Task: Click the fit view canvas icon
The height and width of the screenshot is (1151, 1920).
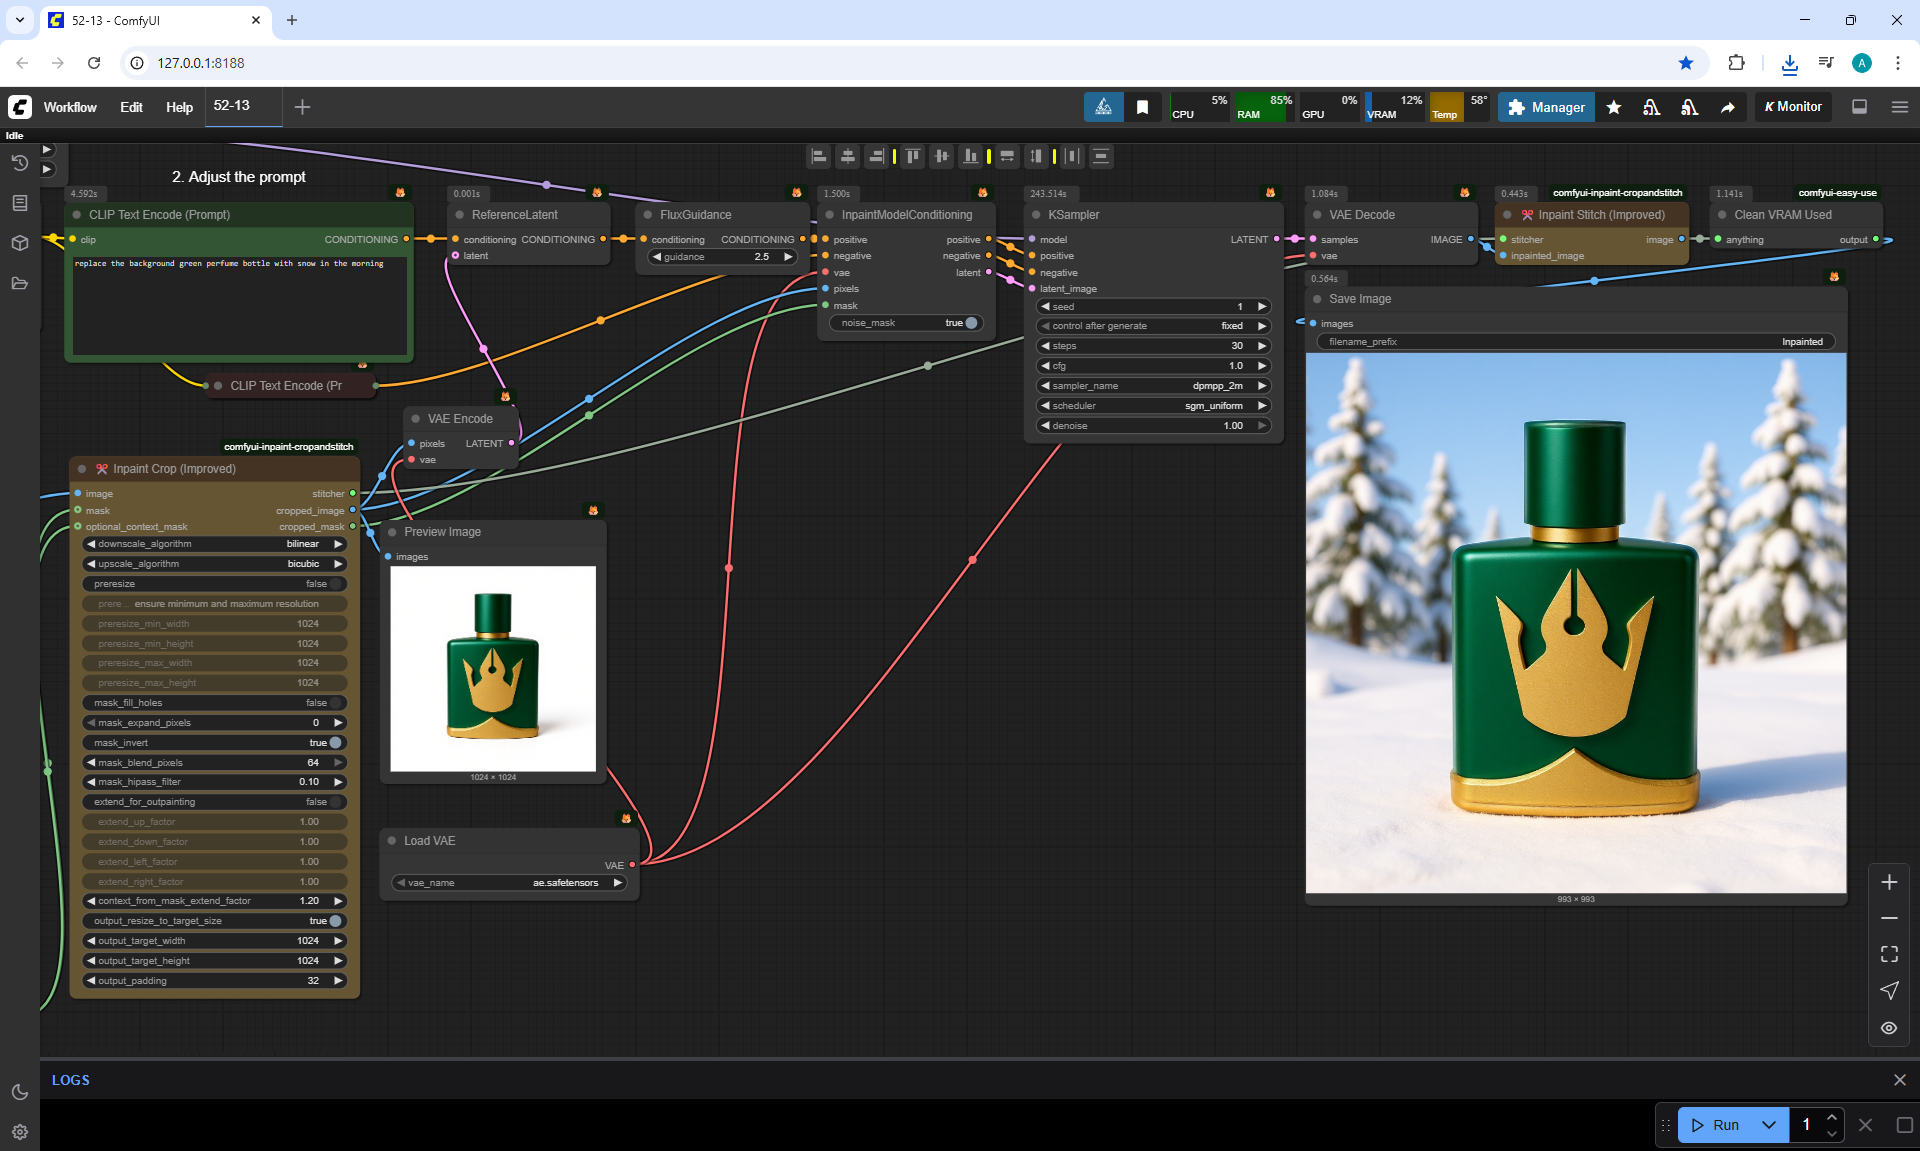Action: [1889, 954]
